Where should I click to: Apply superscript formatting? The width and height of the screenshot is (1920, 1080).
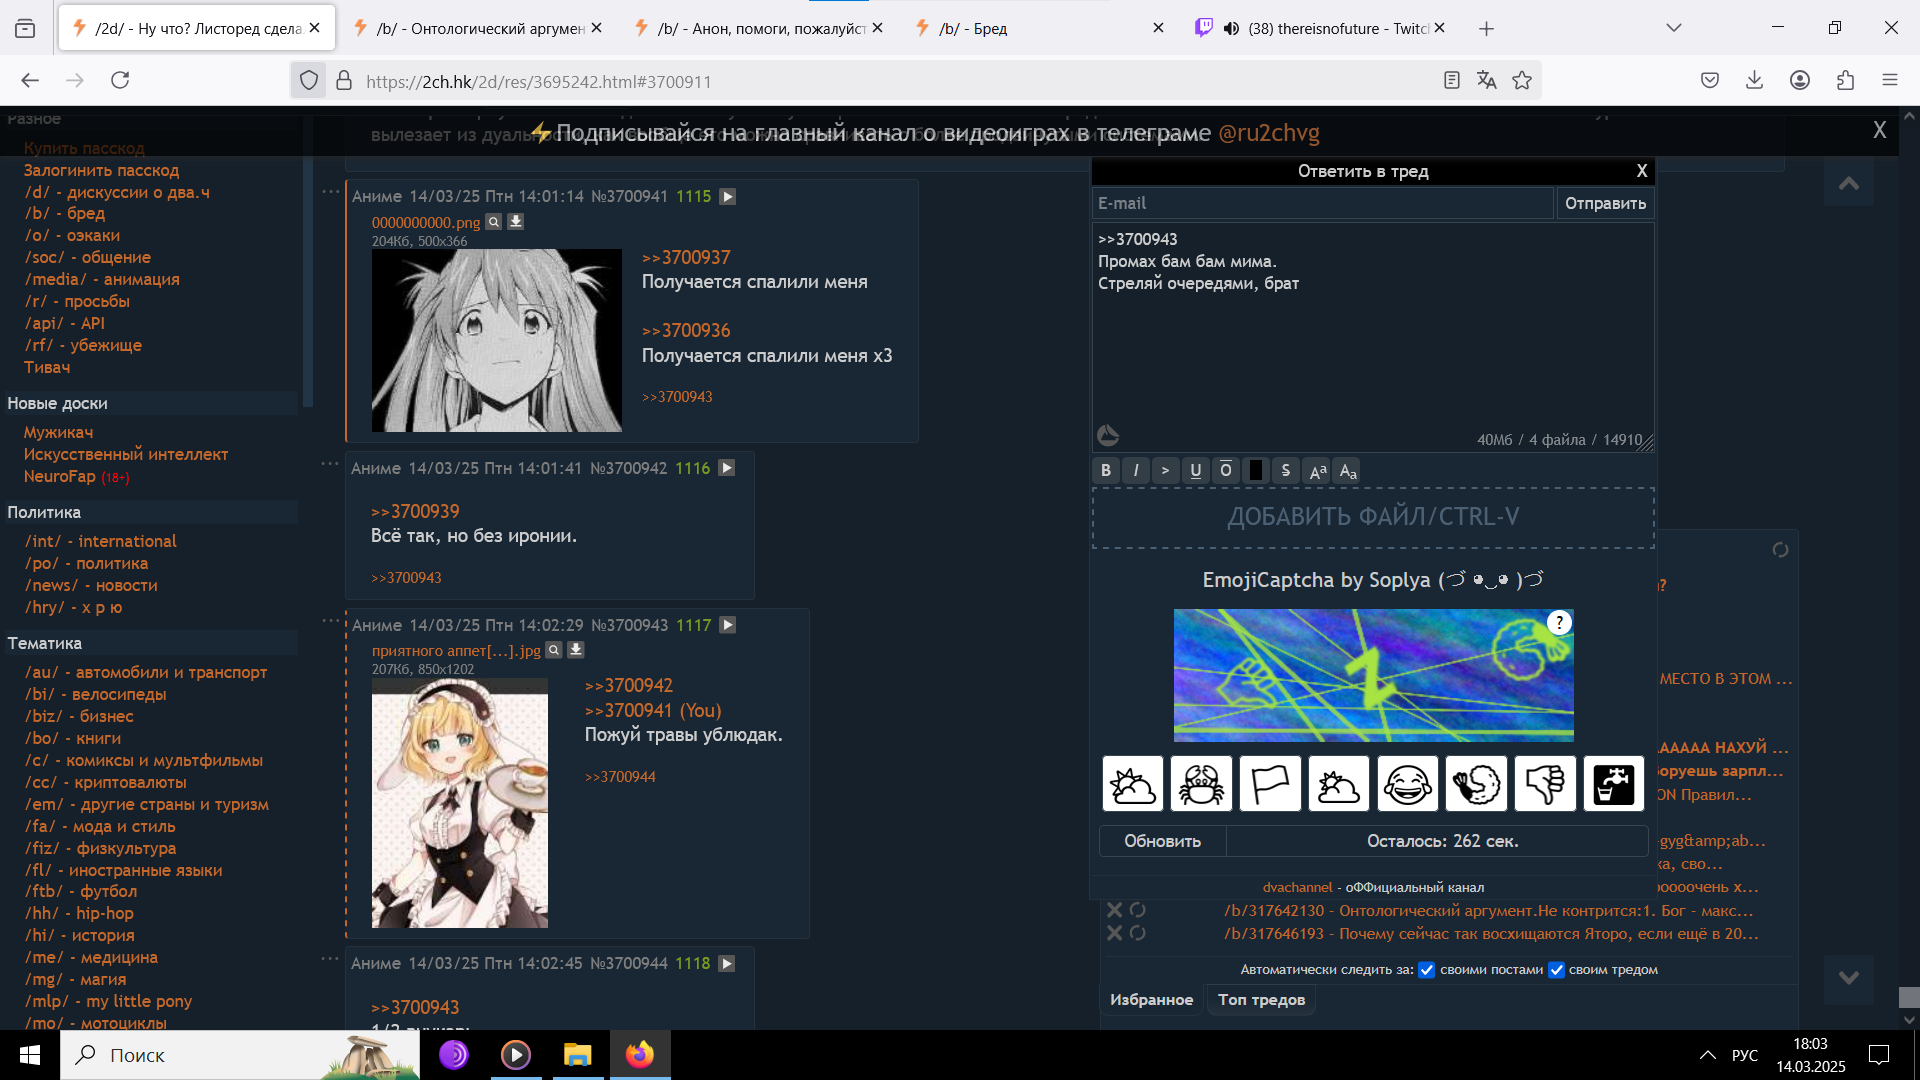(1318, 471)
